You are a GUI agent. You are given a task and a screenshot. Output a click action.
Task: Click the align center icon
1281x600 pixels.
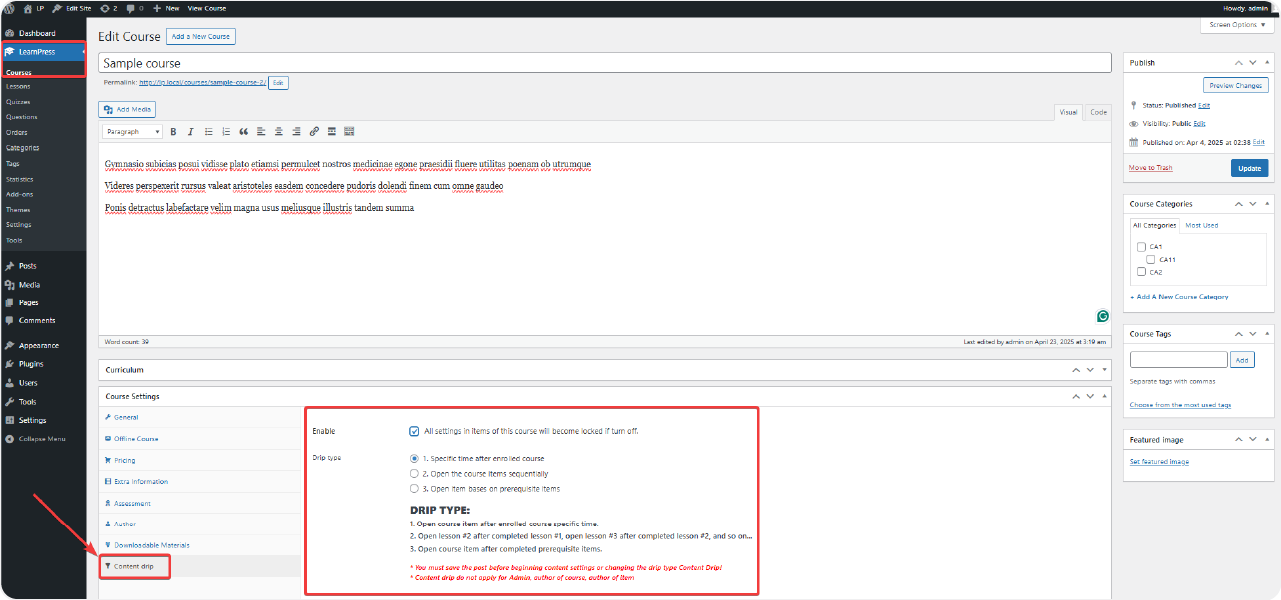278,131
